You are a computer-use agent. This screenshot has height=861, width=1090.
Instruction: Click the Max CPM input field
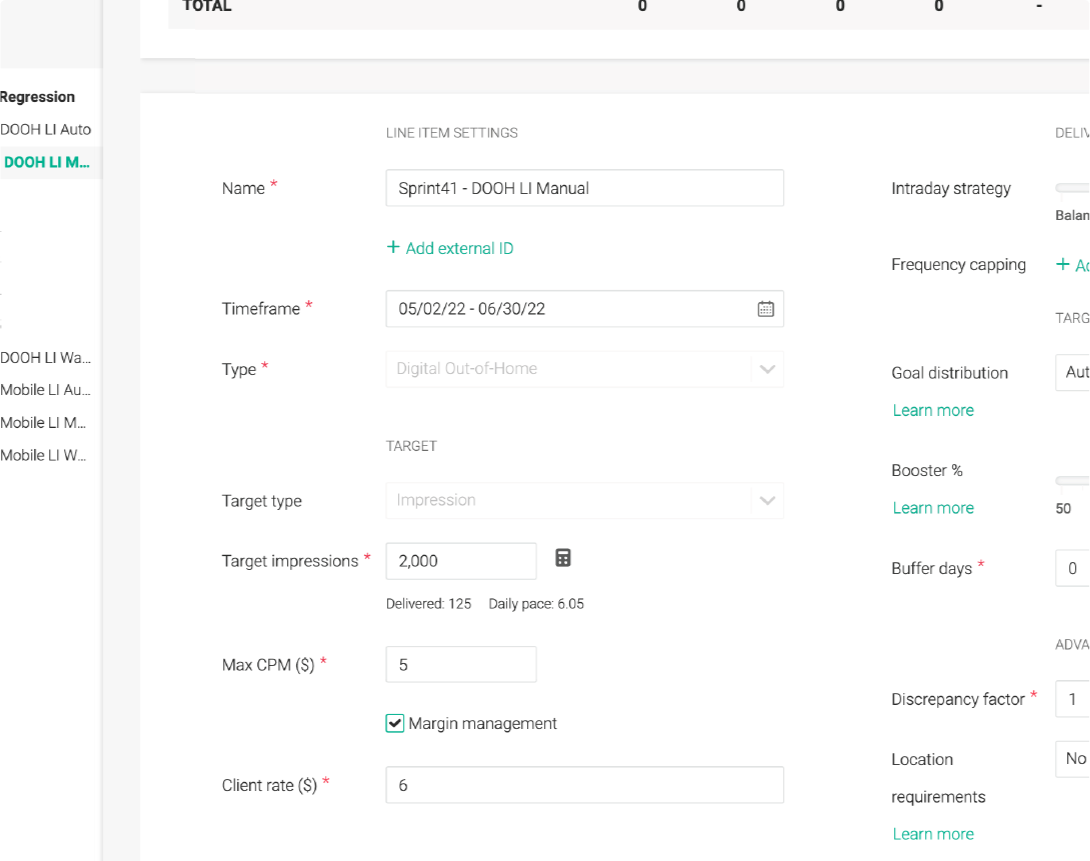click(461, 664)
